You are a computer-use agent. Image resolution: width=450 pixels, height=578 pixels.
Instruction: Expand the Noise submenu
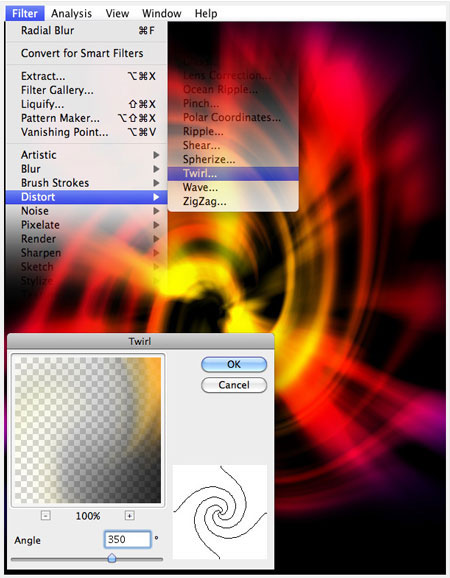coord(87,211)
